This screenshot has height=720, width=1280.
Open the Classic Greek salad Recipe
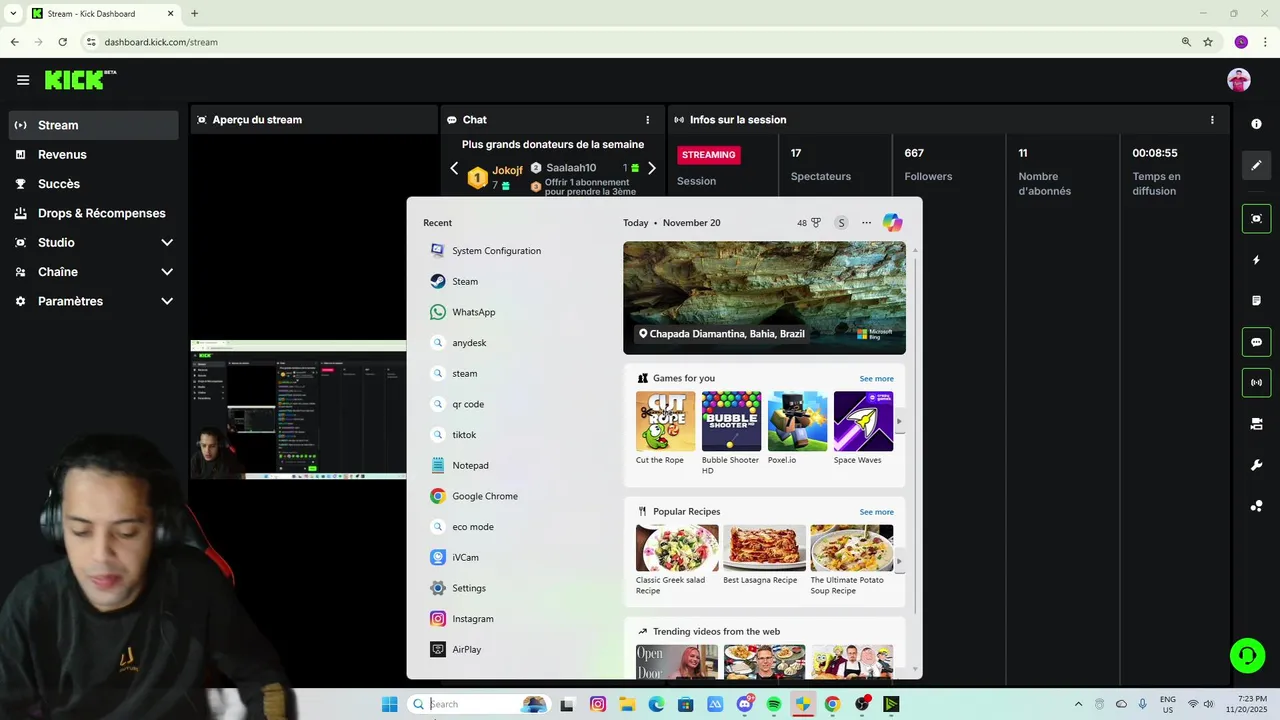677,560
